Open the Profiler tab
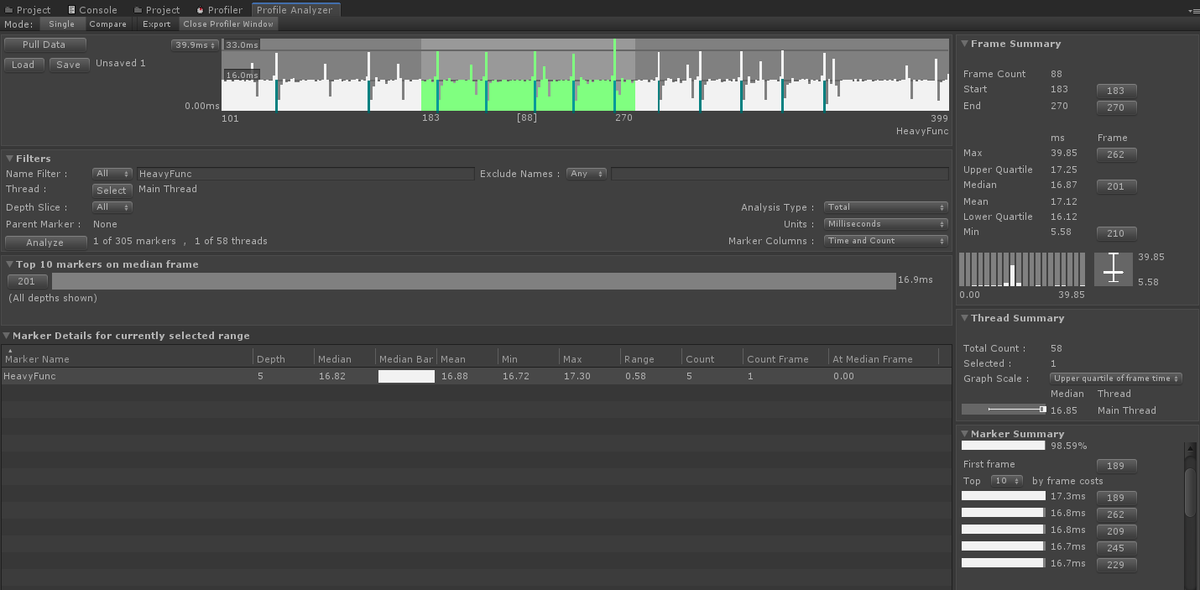The height and width of the screenshot is (590, 1200). 219,9
